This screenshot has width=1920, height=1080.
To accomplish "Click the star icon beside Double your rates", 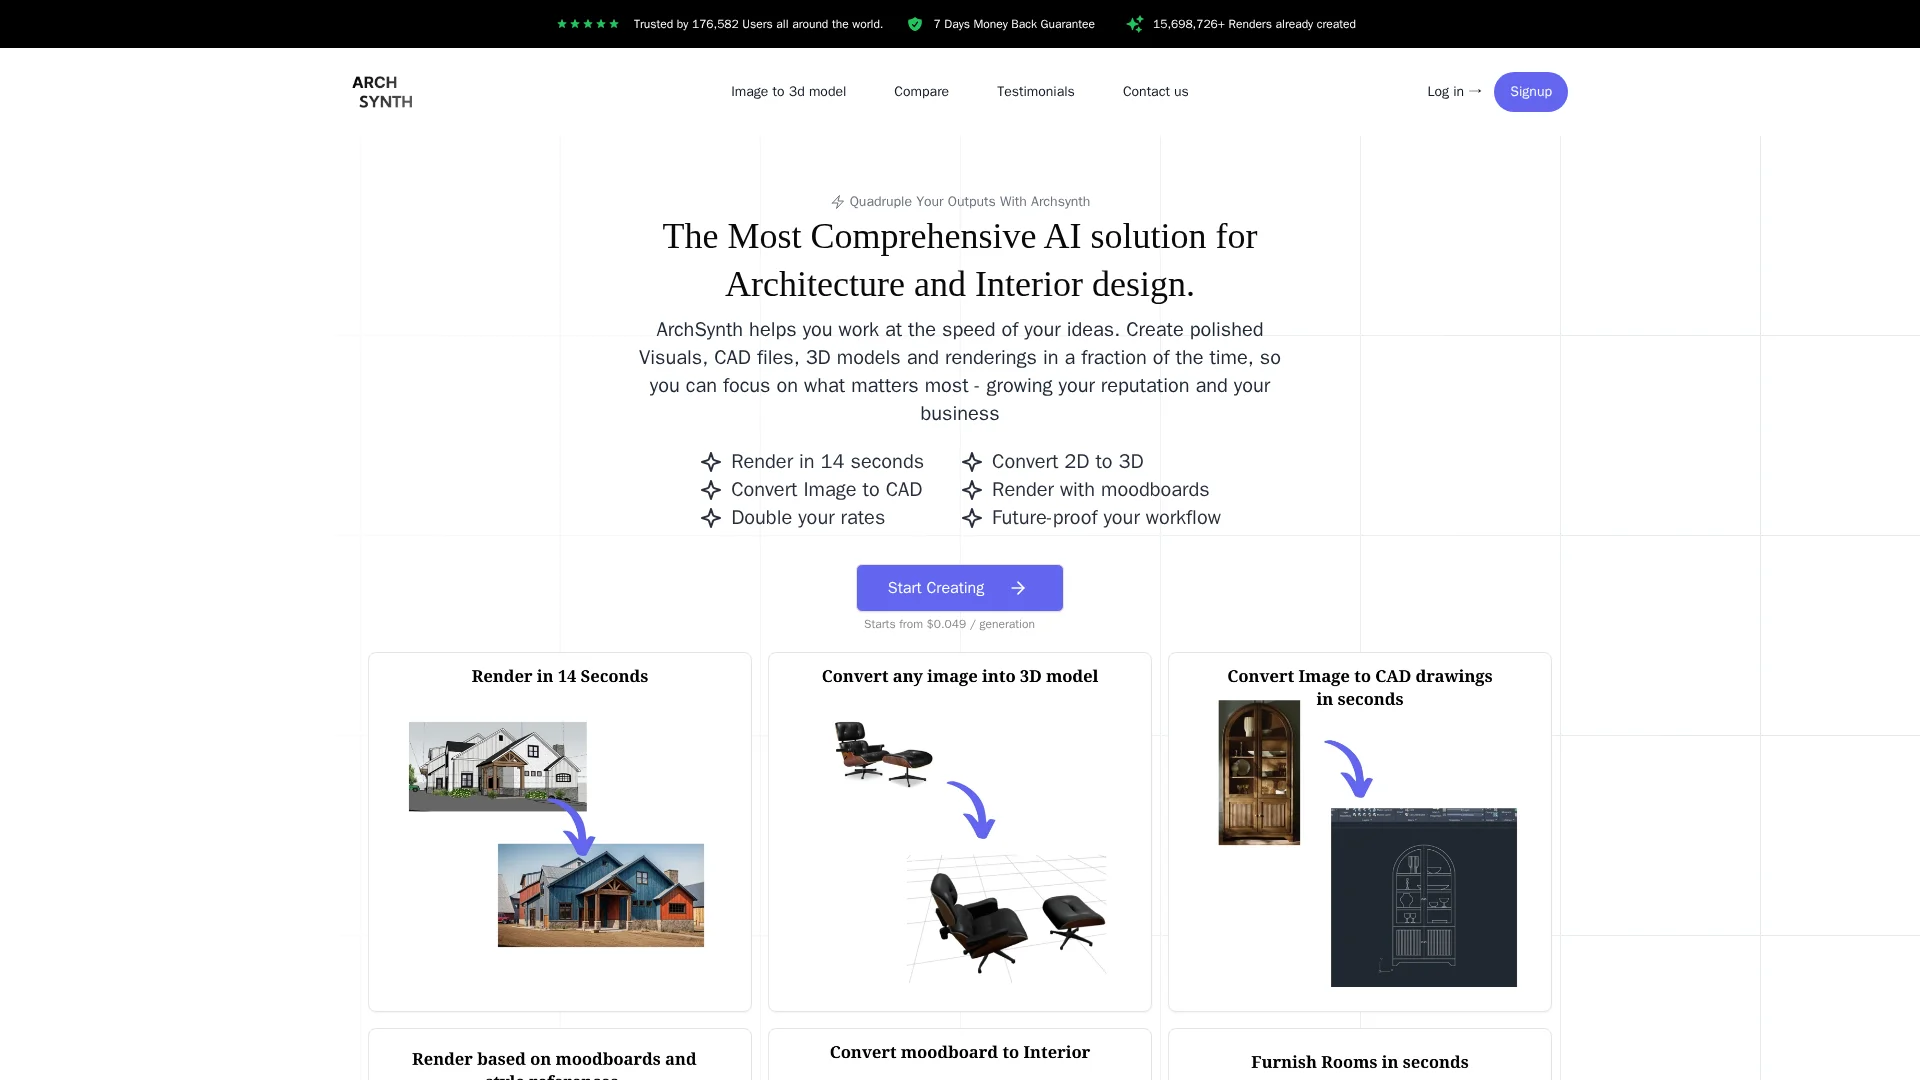I will click(711, 518).
